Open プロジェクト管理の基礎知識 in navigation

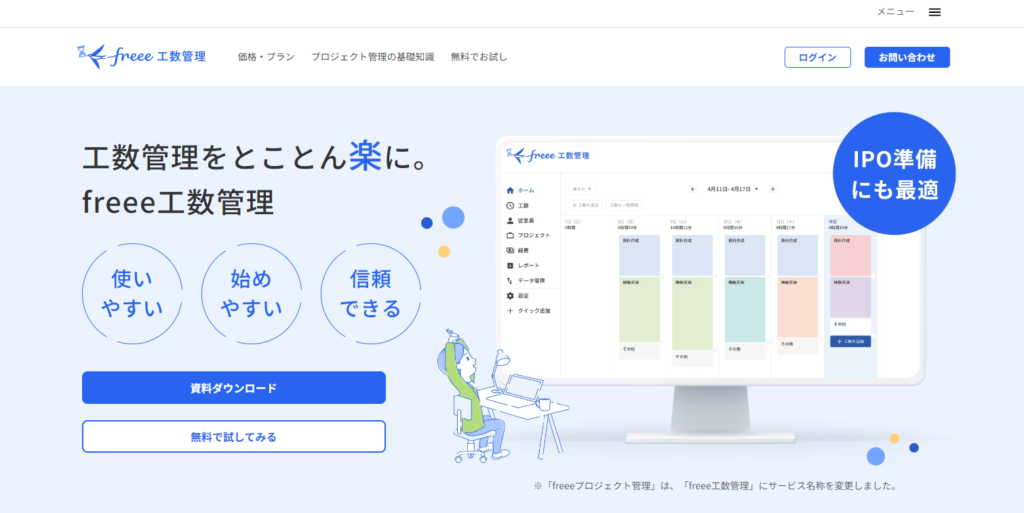tap(372, 57)
